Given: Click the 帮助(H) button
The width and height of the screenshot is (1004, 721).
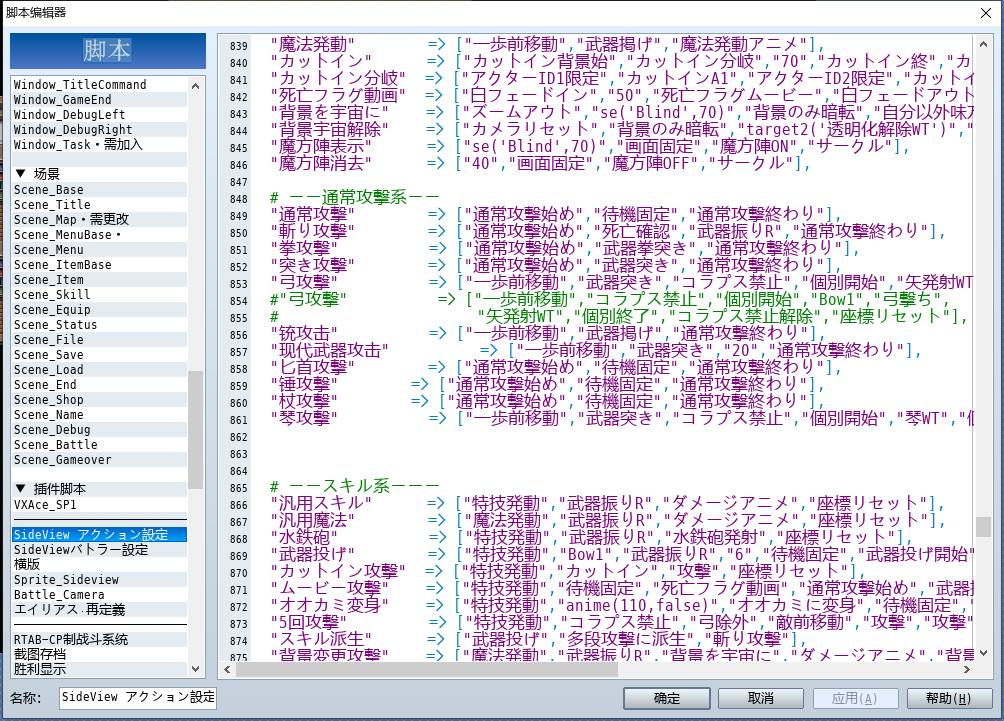Looking at the screenshot, I should coord(949,698).
